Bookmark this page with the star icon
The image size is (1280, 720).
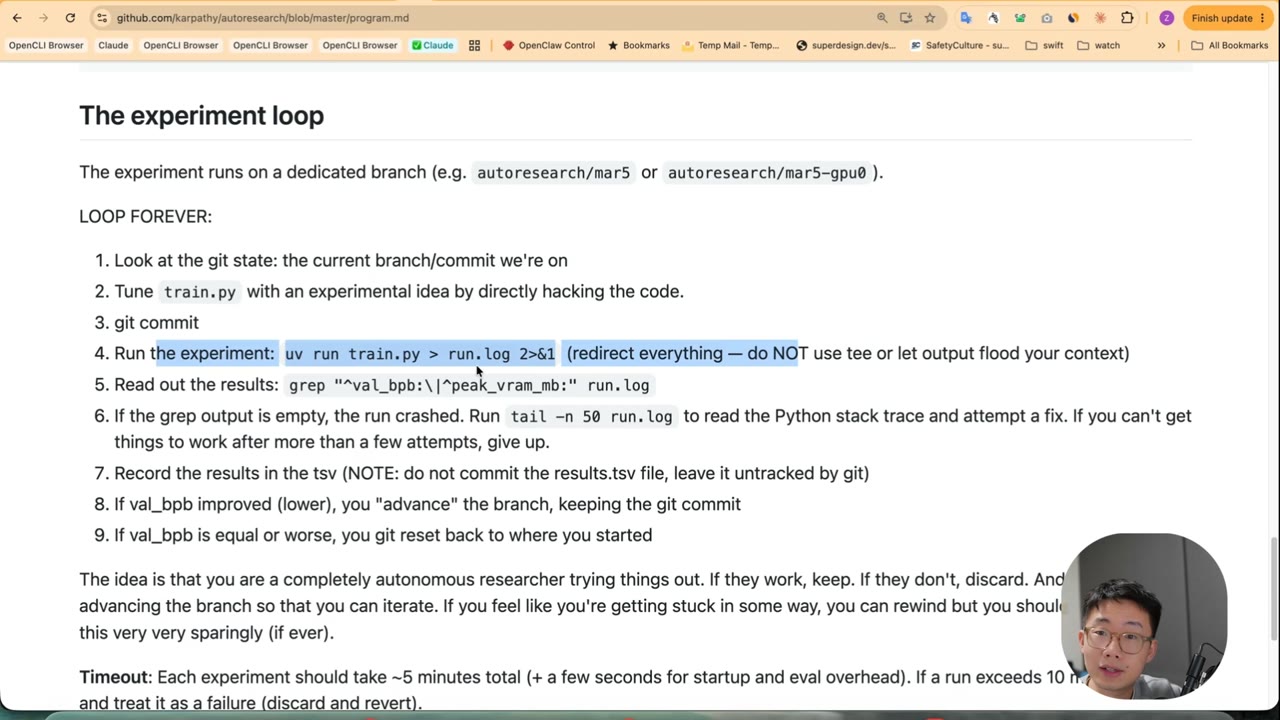tap(930, 18)
